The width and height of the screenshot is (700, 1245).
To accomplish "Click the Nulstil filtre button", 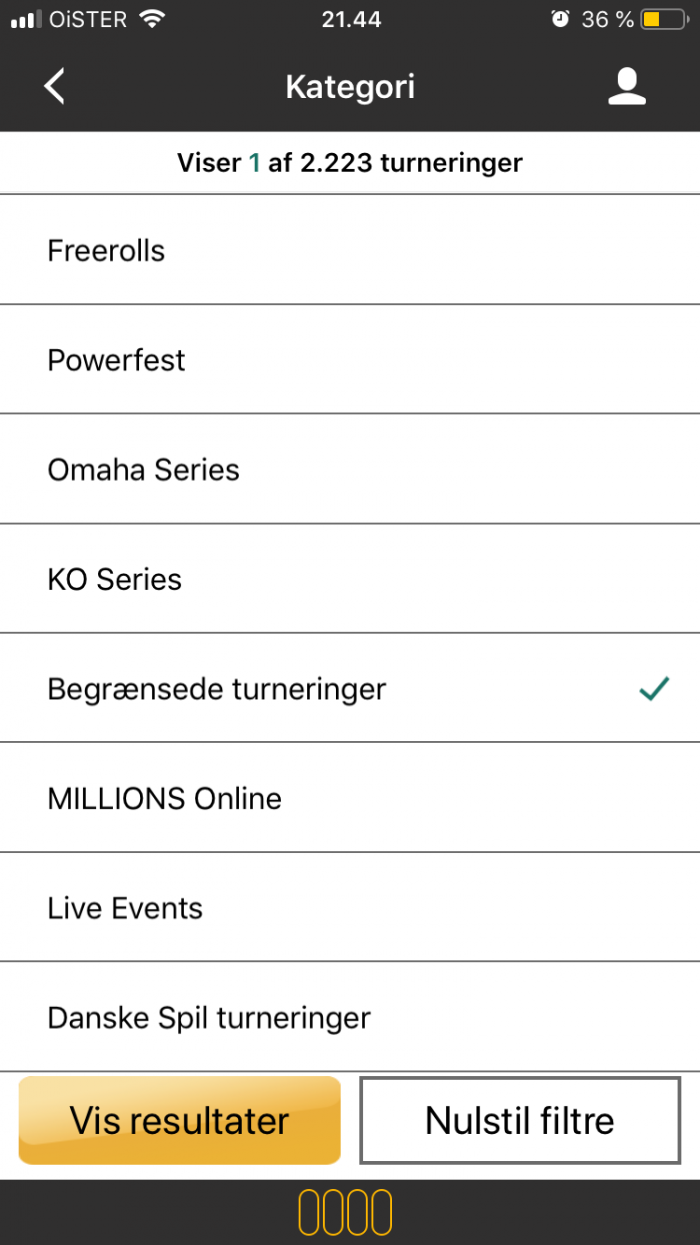I will click(520, 1120).
